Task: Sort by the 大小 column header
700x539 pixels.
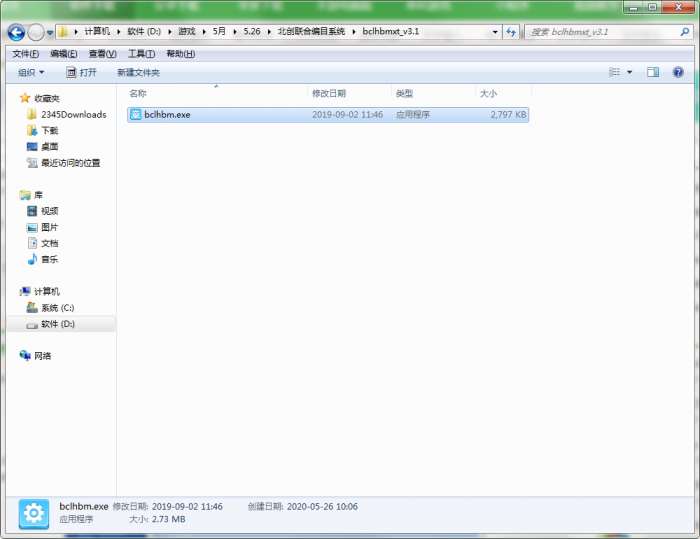Action: [488, 93]
